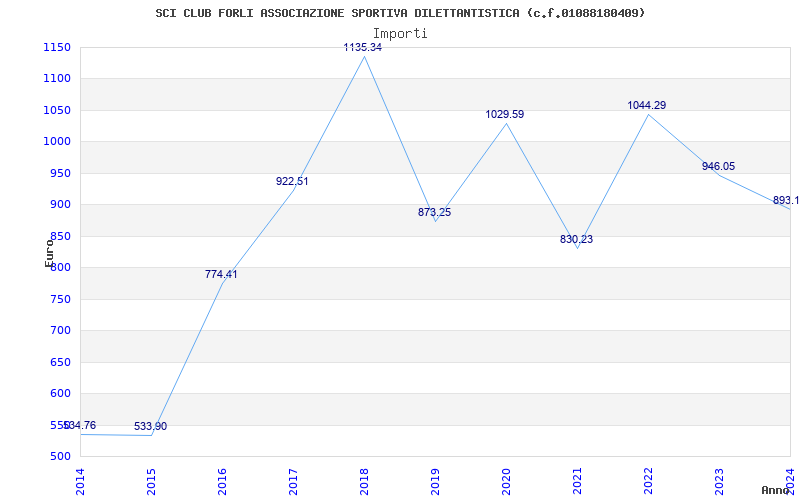Image resolution: width=800 pixels, height=500 pixels.
Task: Click the 774.41 data label
Action: pyautogui.click(x=221, y=274)
